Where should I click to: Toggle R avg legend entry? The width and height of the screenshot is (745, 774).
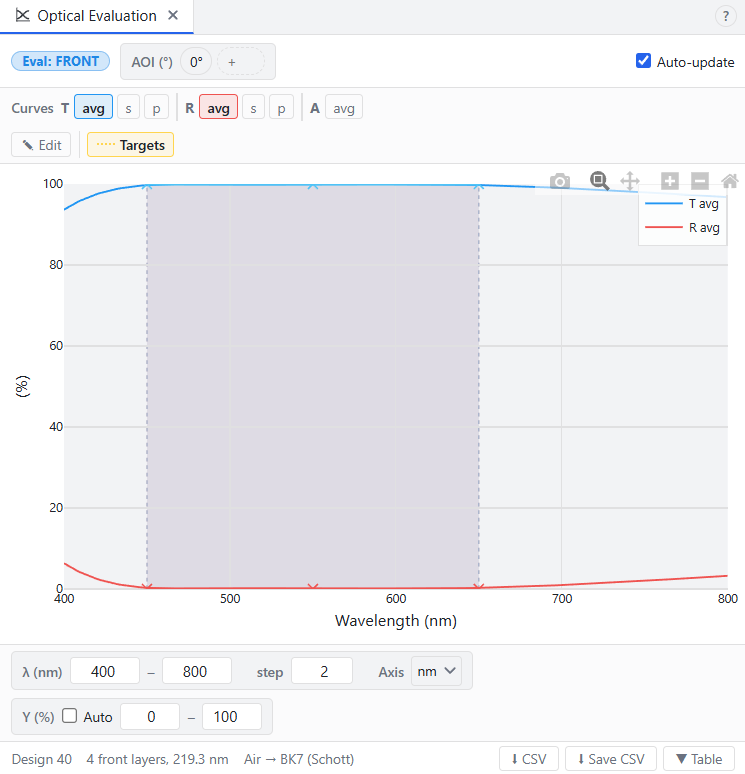[682, 228]
